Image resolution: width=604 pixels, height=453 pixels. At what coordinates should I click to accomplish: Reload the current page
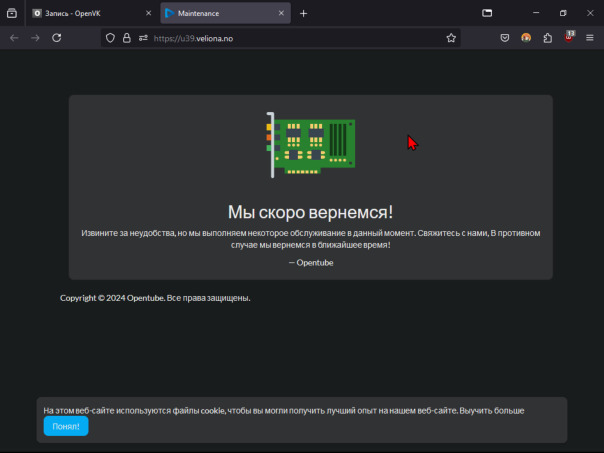(x=57, y=38)
